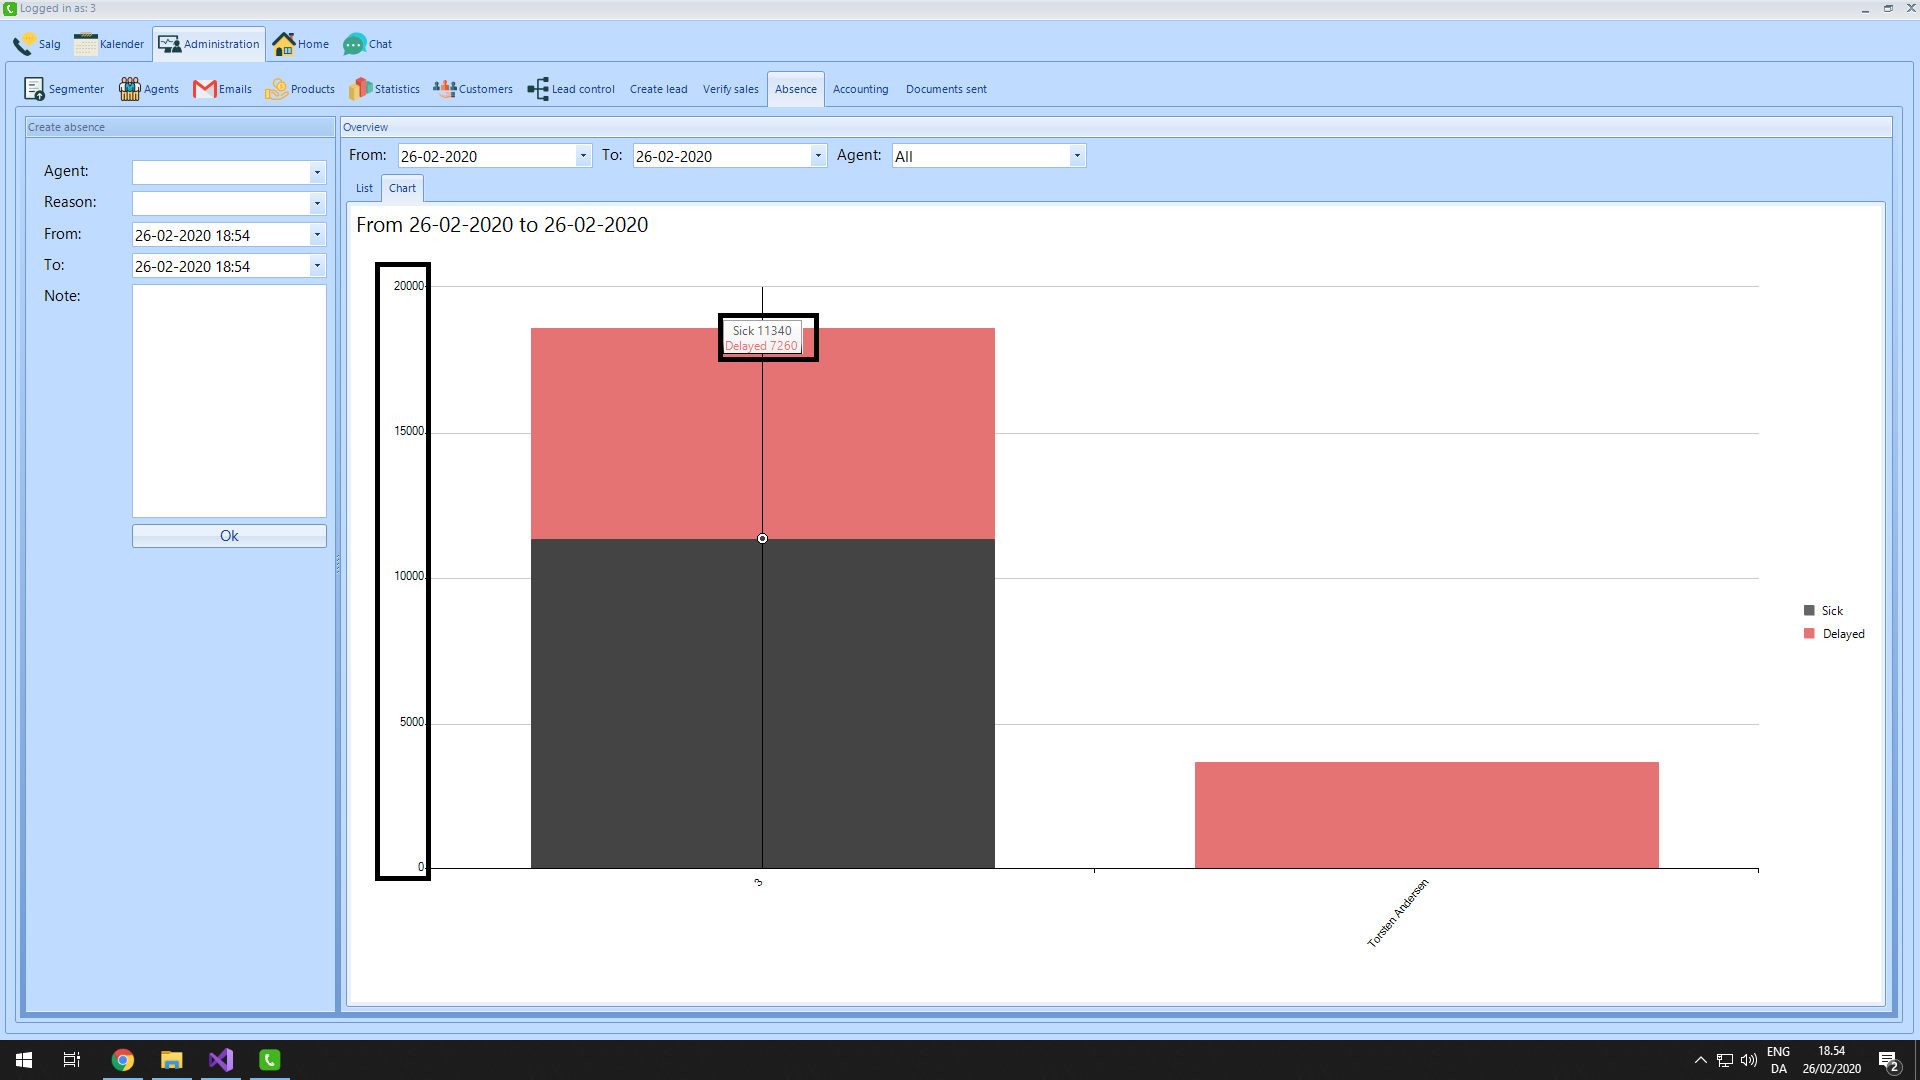Expand the Agent dropdown in Create absence

[317, 173]
